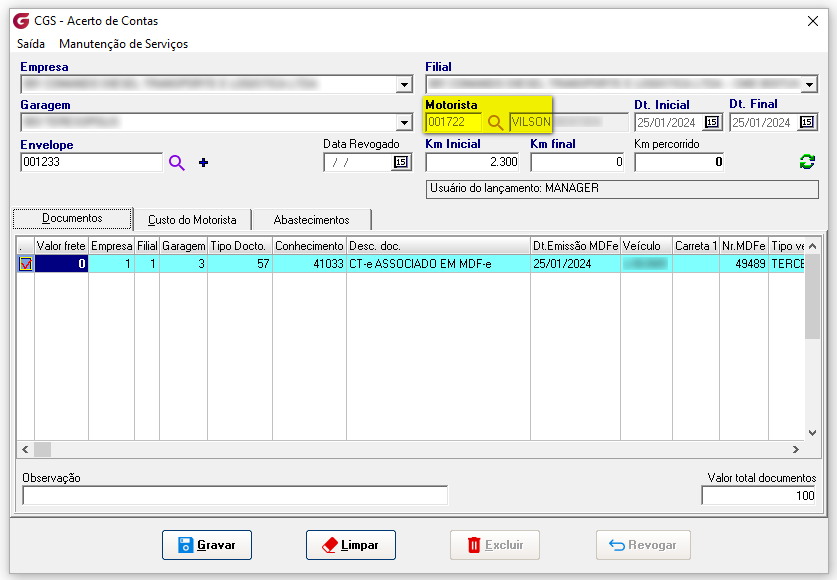The image size is (837, 580).
Task: Click the Km percorrido field
Action: tap(679, 162)
